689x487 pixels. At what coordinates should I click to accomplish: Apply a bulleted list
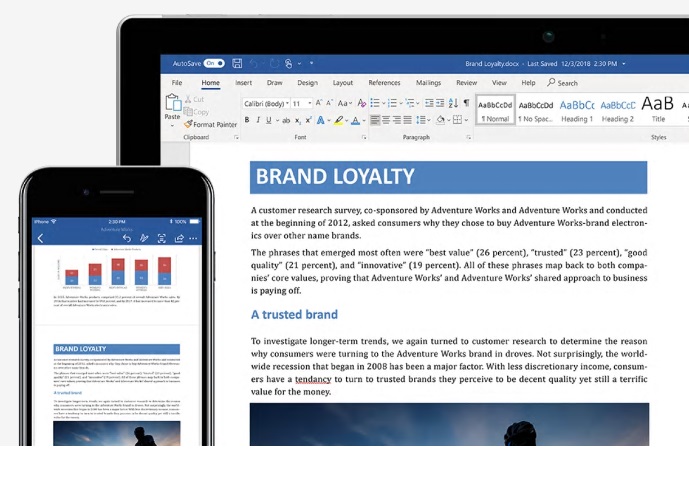coord(375,103)
